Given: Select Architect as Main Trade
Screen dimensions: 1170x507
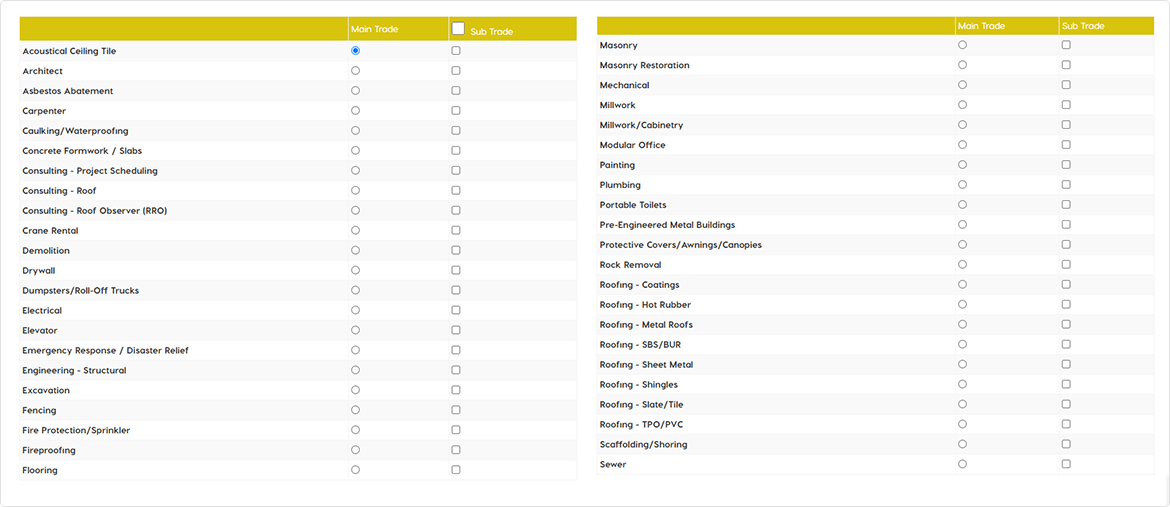Looking at the screenshot, I should click(x=355, y=70).
